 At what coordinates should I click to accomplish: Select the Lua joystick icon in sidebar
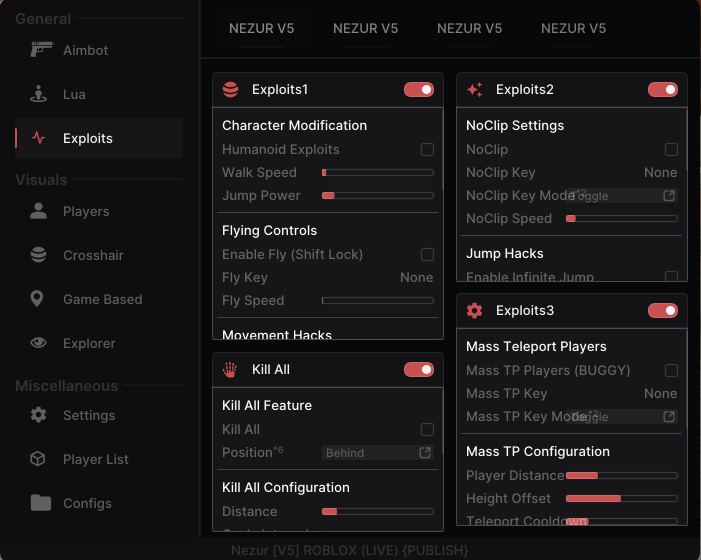pos(38,94)
